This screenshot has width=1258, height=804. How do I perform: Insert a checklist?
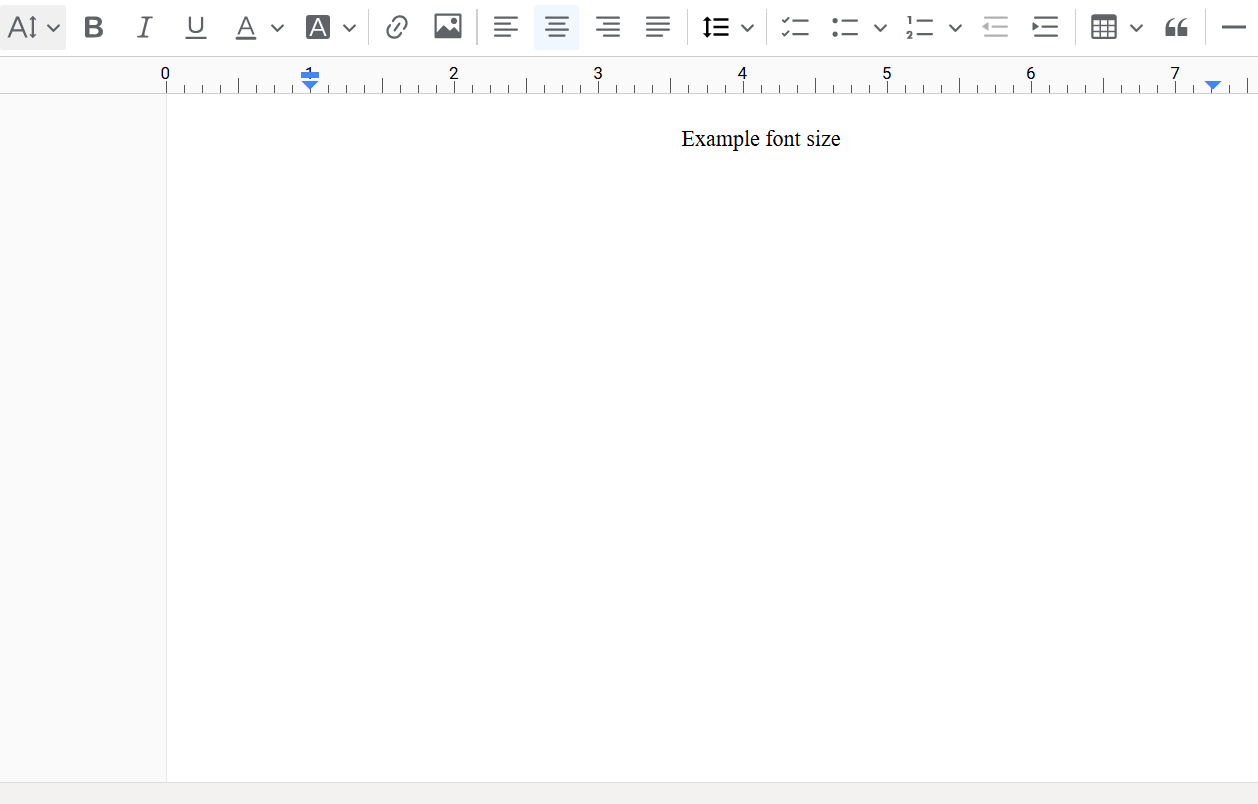coord(795,28)
